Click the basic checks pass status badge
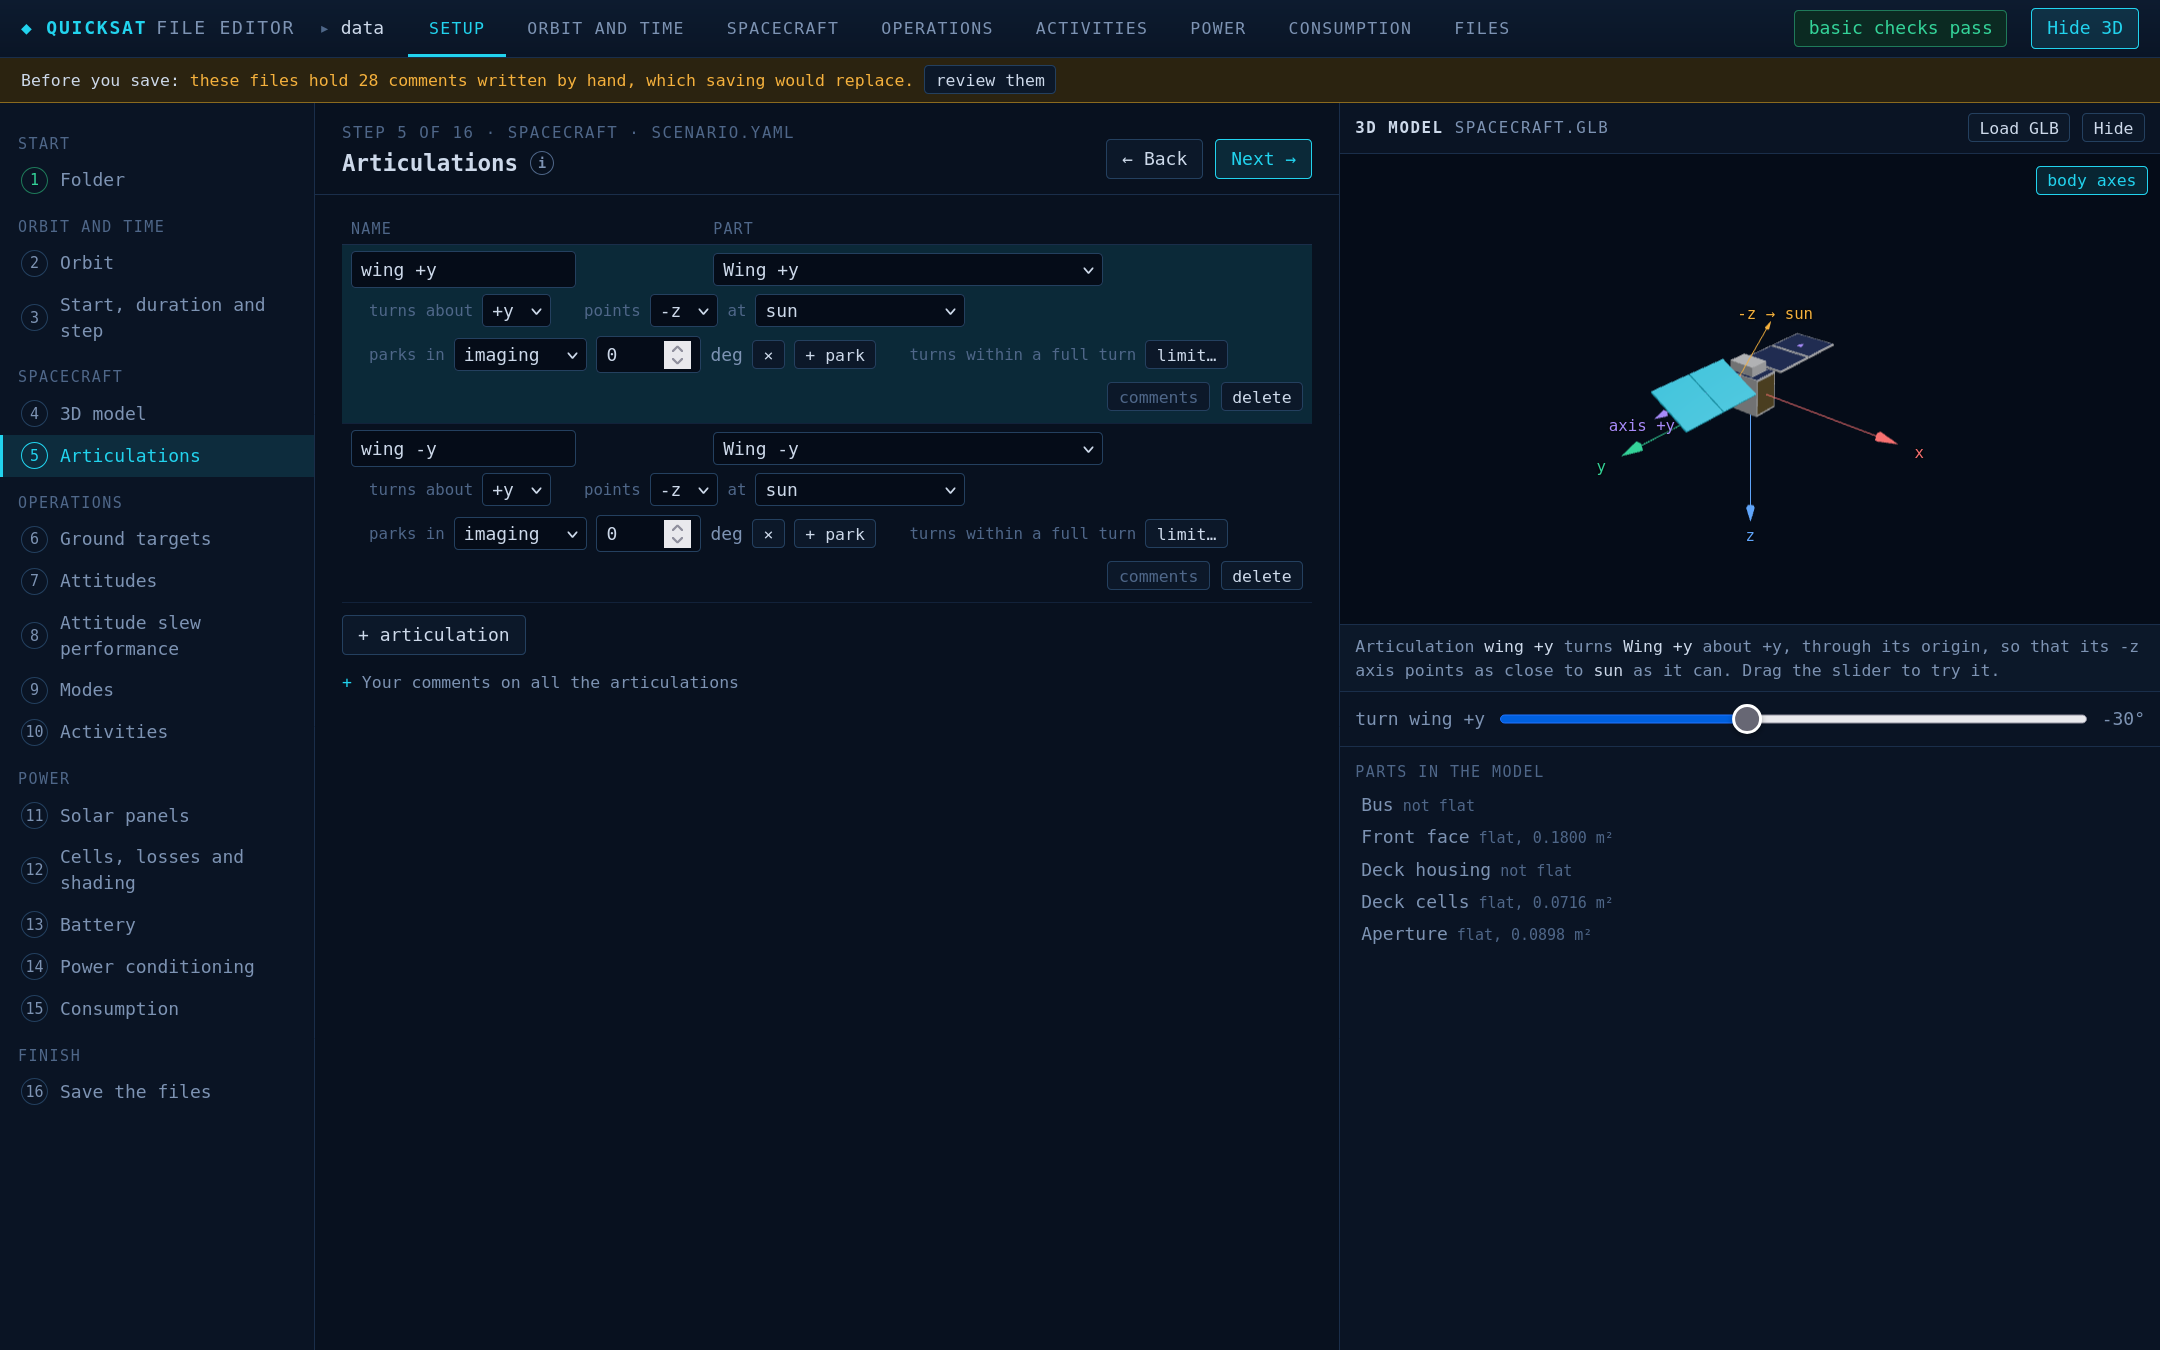The image size is (2160, 1350). [1899, 28]
